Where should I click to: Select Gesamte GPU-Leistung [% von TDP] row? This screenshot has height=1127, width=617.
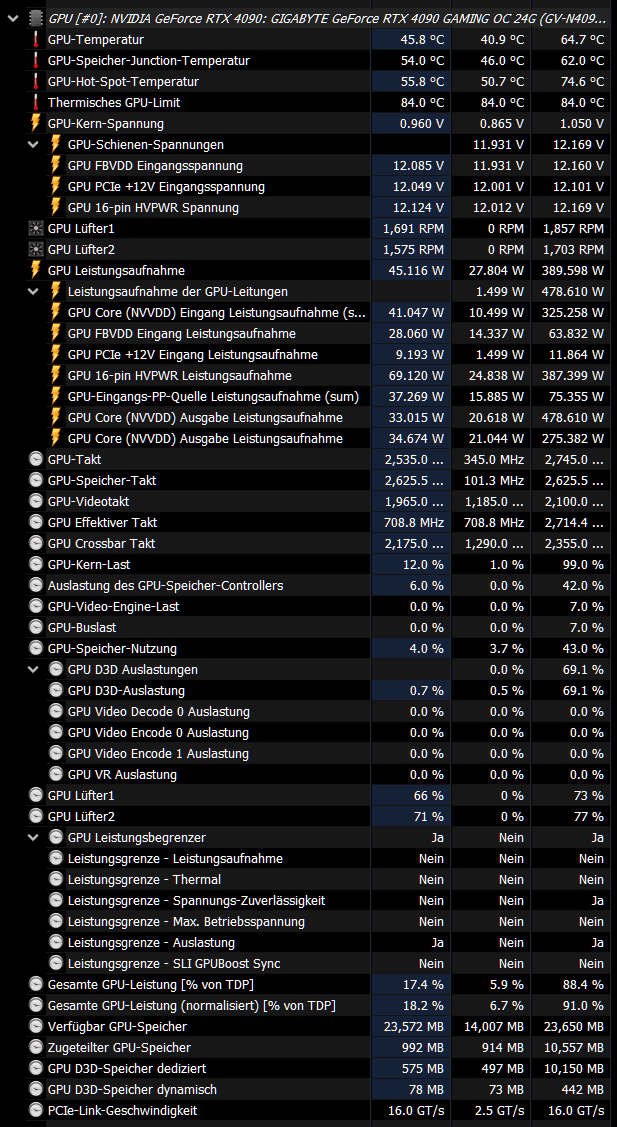pyautogui.click(x=150, y=984)
